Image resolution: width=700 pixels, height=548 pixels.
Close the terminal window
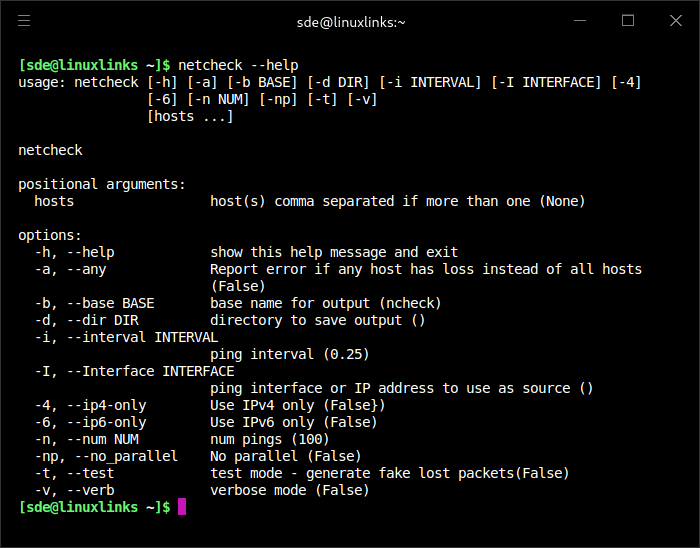tap(673, 21)
